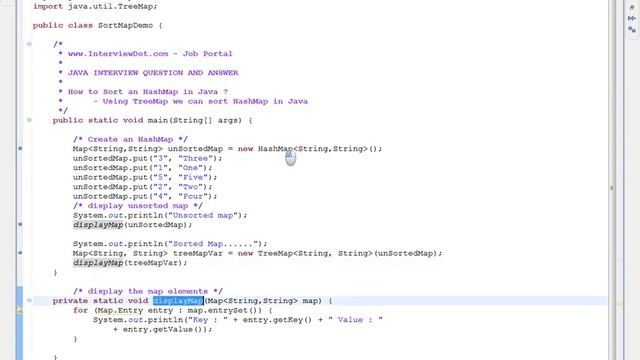Click 'JAVA INTERVIEW QUESTION AND ANSWER' comment
The width and height of the screenshot is (640, 360).
point(153,73)
